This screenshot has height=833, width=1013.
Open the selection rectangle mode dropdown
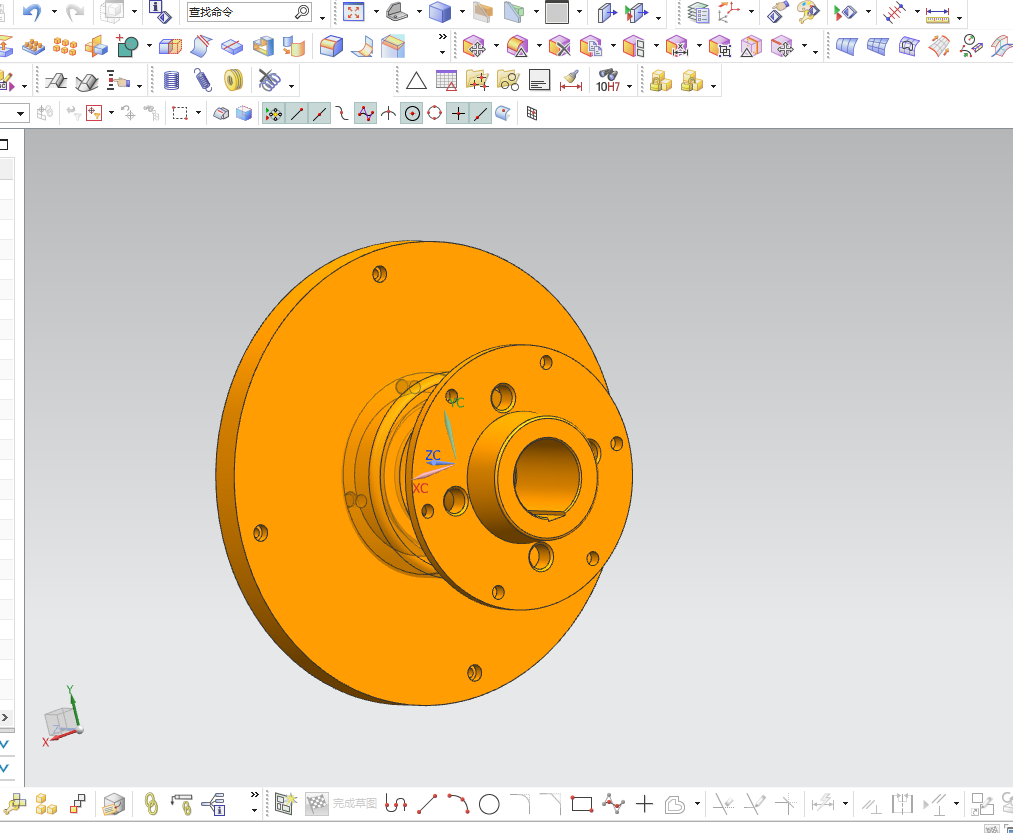[x=198, y=113]
